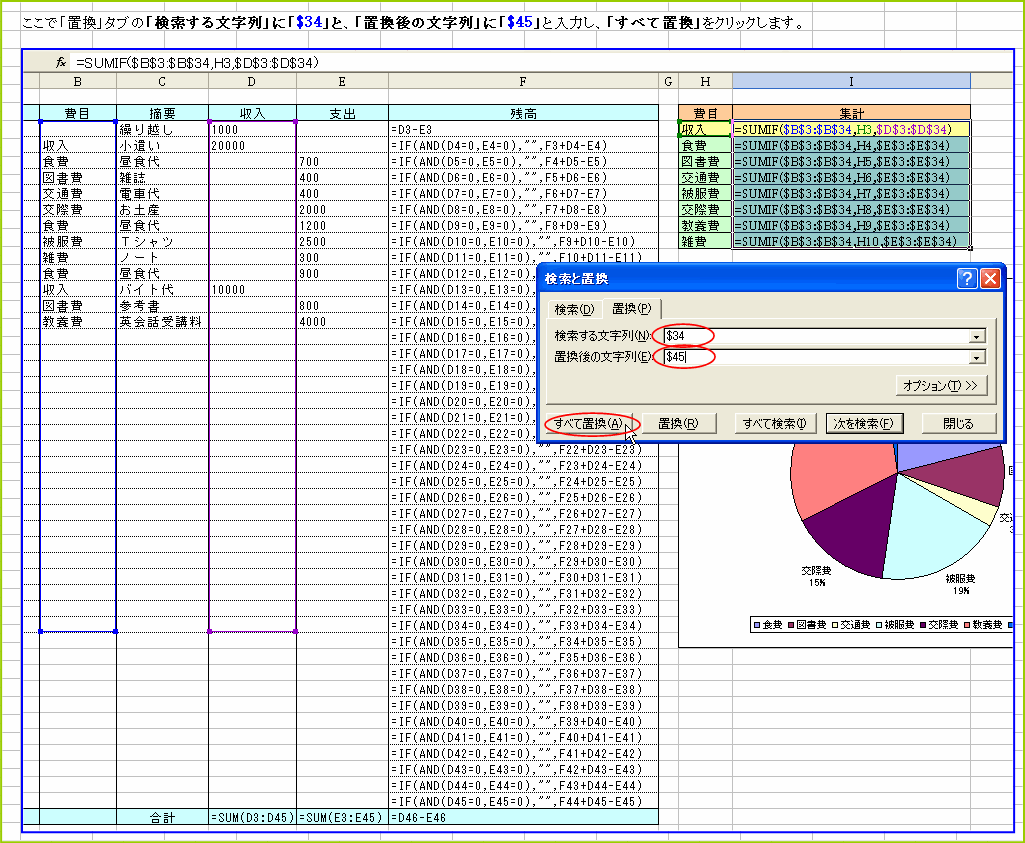Close the 検索と置換 dialog with the X
The width and height of the screenshot is (1025, 843).
[990, 279]
